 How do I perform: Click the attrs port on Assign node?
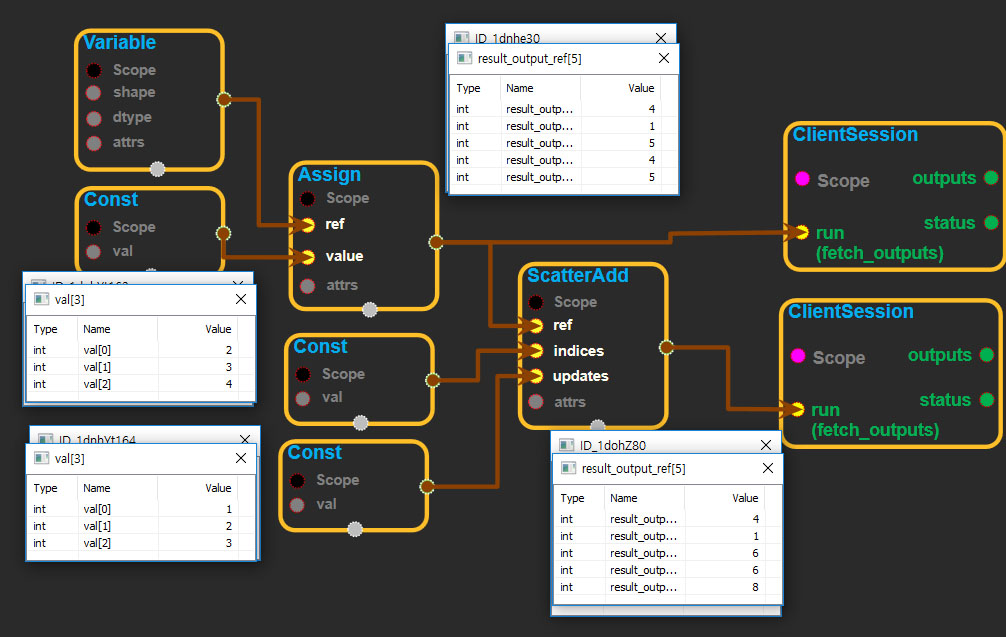(x=307, y=285)
